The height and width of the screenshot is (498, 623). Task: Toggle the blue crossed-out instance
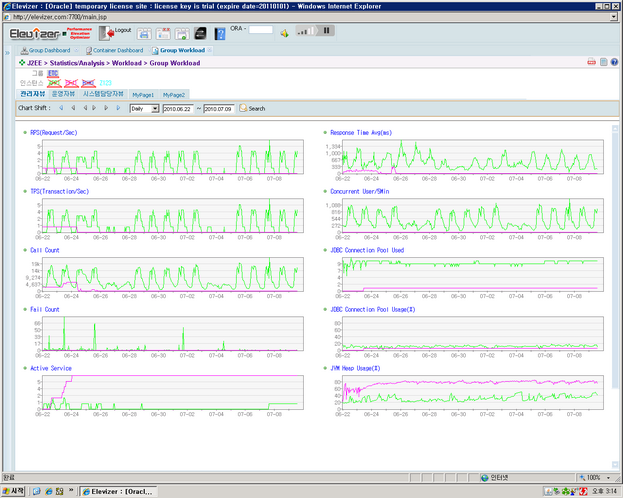click(x=88, y=83)
